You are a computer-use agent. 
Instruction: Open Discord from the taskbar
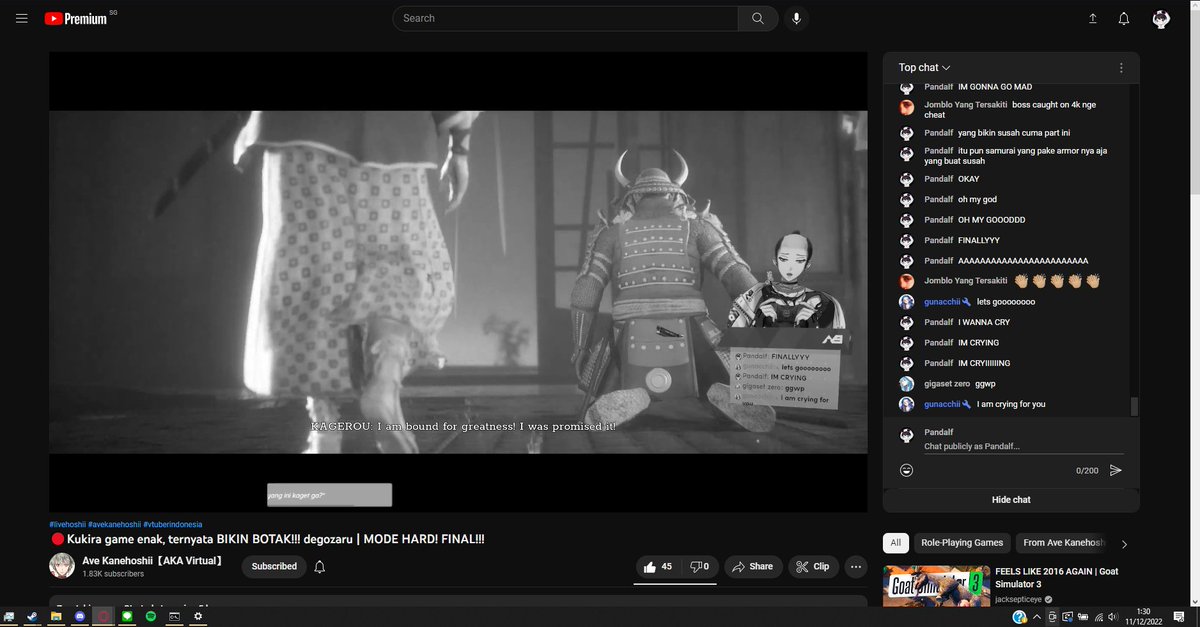pos(80,617)
